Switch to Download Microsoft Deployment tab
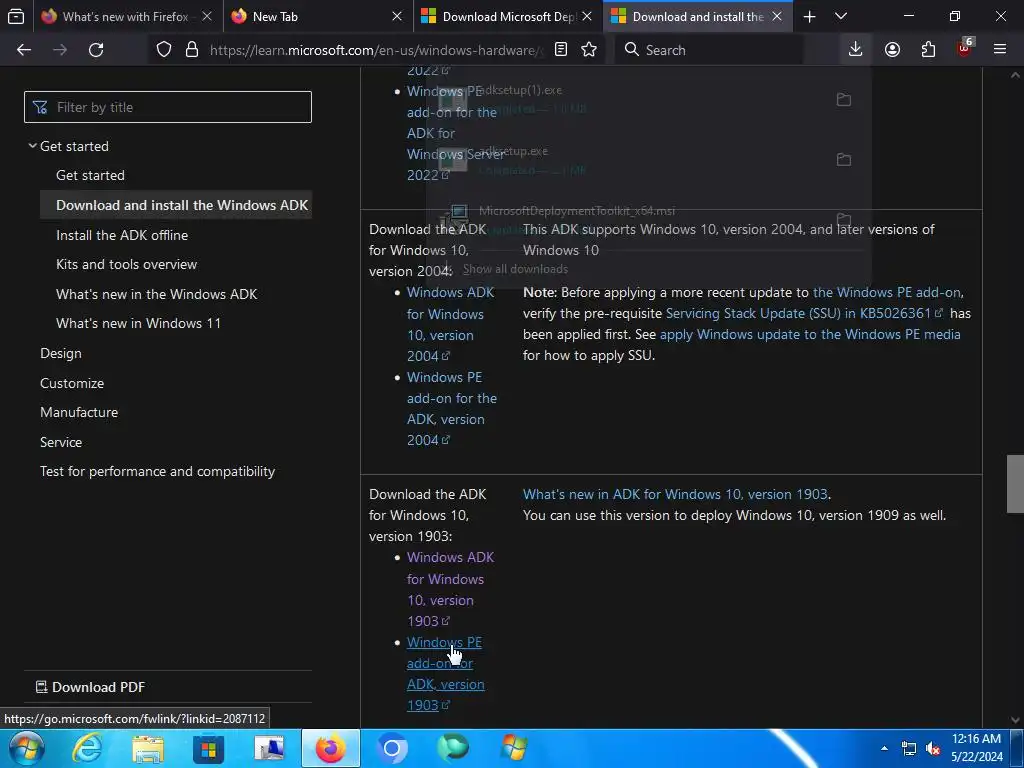This screenshot has height=768, width=1024. coord(507,16)
